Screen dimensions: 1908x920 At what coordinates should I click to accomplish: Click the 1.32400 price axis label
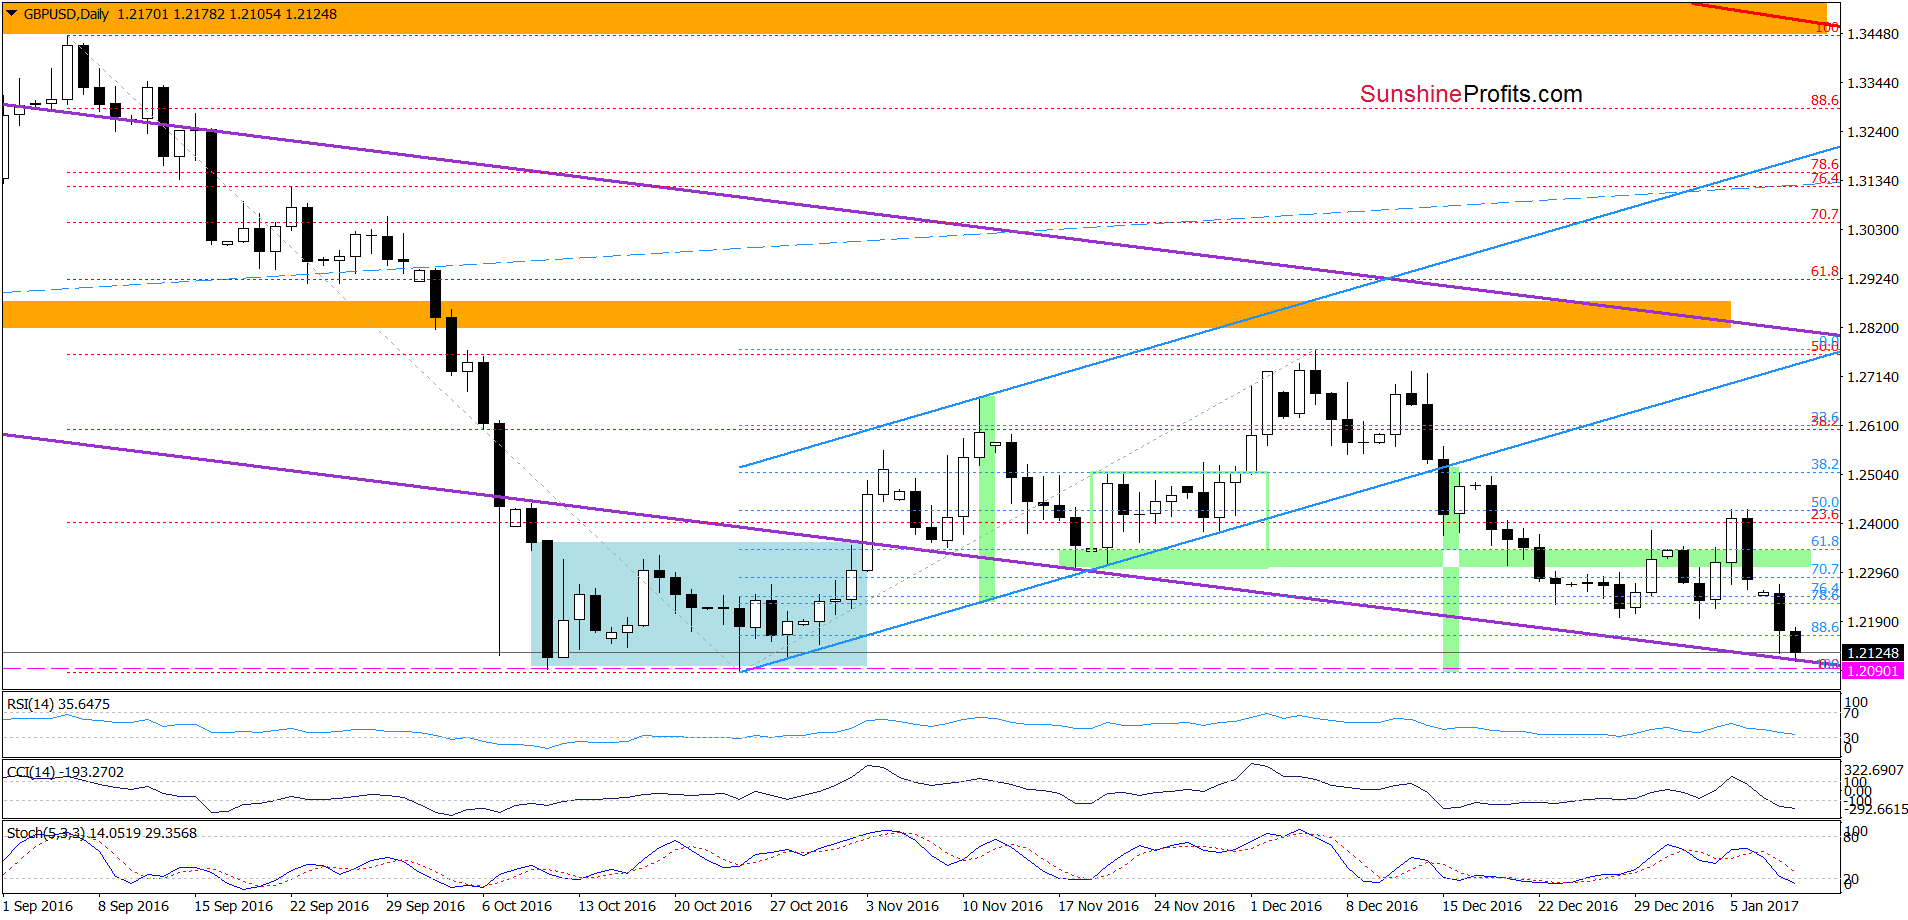[1872, 132]
